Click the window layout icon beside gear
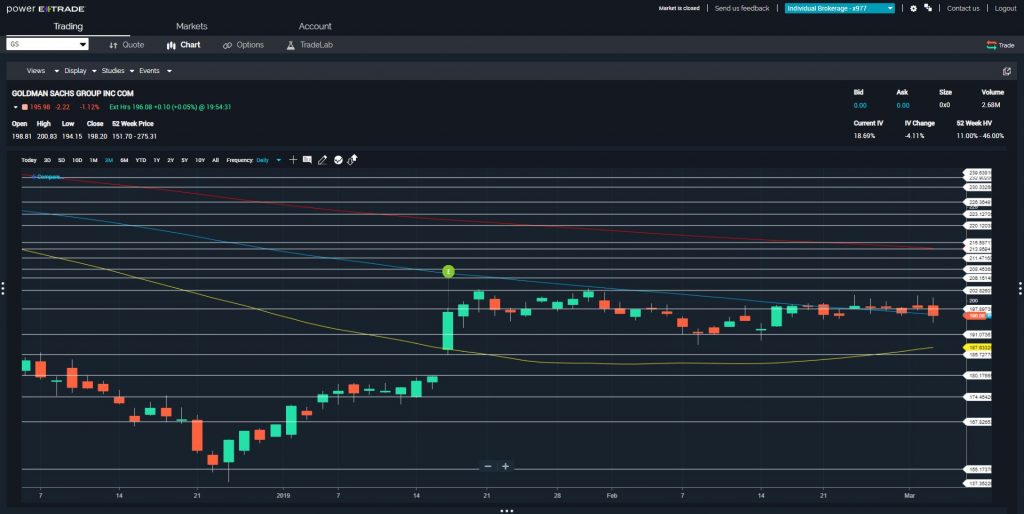This screenshot has height=514, width=1024. tap(928, 8)
